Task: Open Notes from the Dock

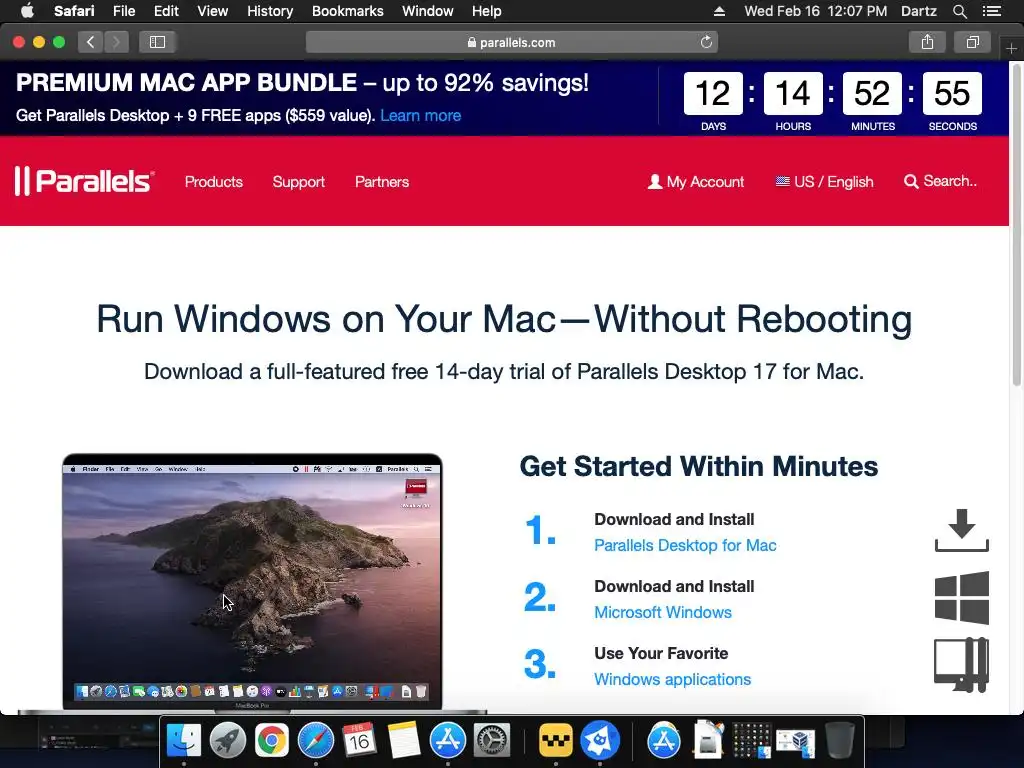Action: (404, 740)
